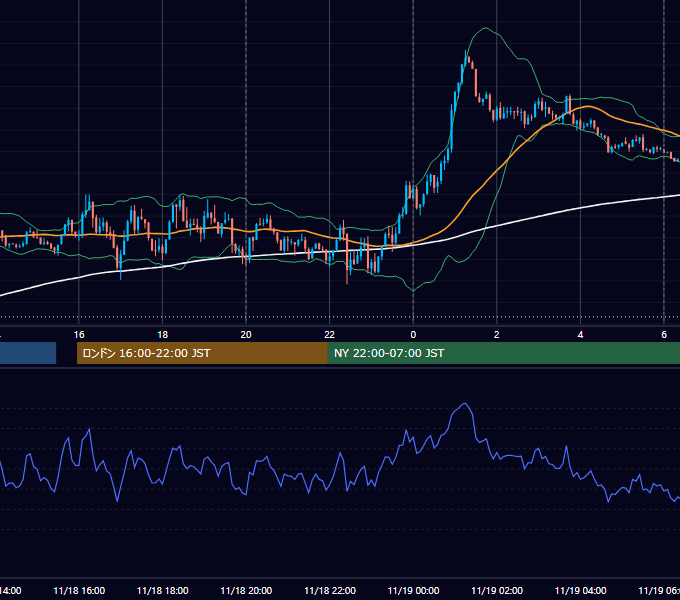This screenshot has height=600, width=680.
Task: Click the oscillator peak after 11/19 00:00
Action: tap(465, 404)
